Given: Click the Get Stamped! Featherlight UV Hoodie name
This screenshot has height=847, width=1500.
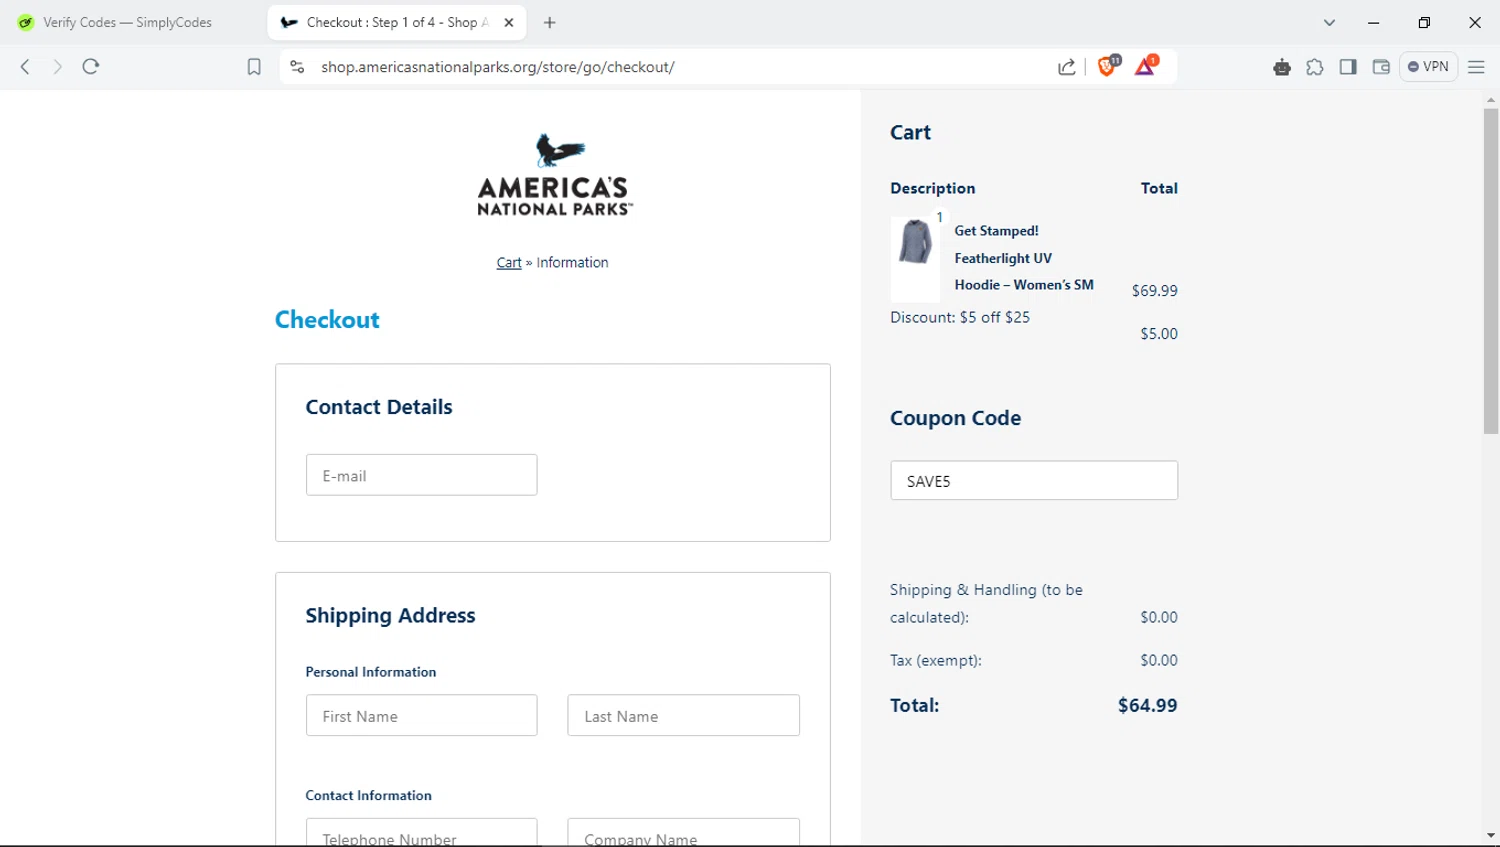Looking at the screenshot, I should (1024, 258).
